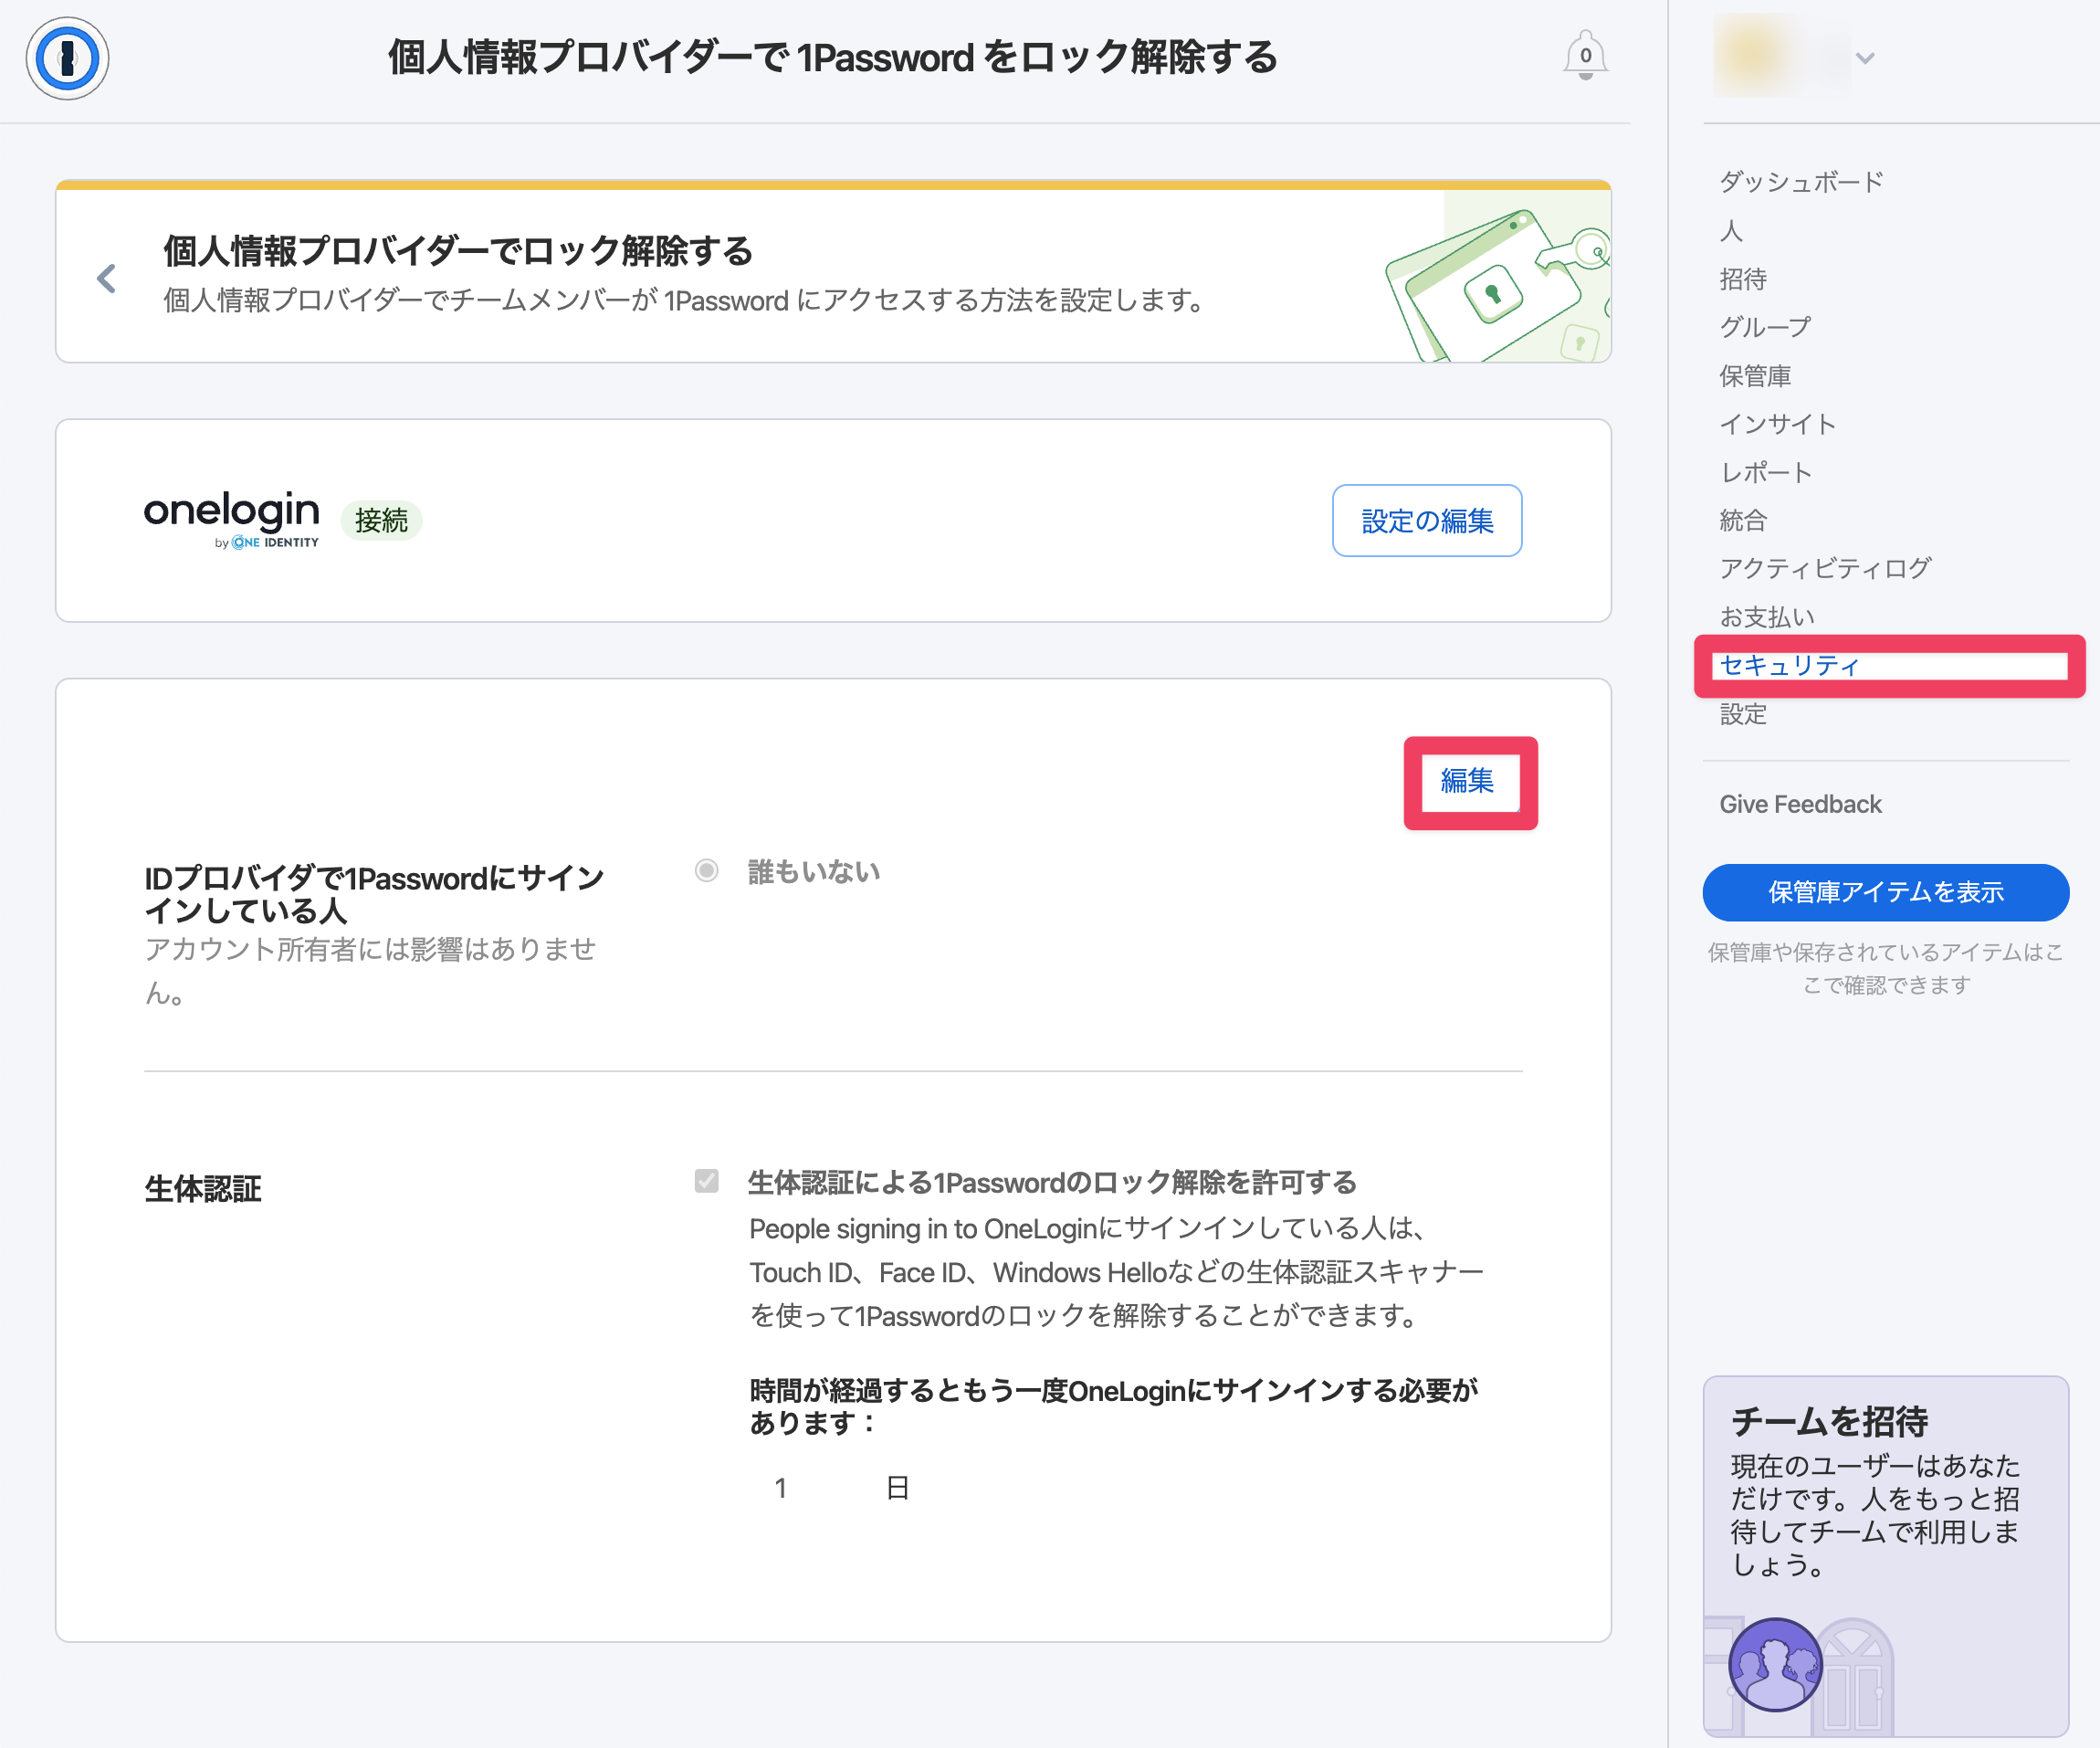Open the notifications bell icon
This screenshot has height=1748, width=2100.
[1585, 56]
